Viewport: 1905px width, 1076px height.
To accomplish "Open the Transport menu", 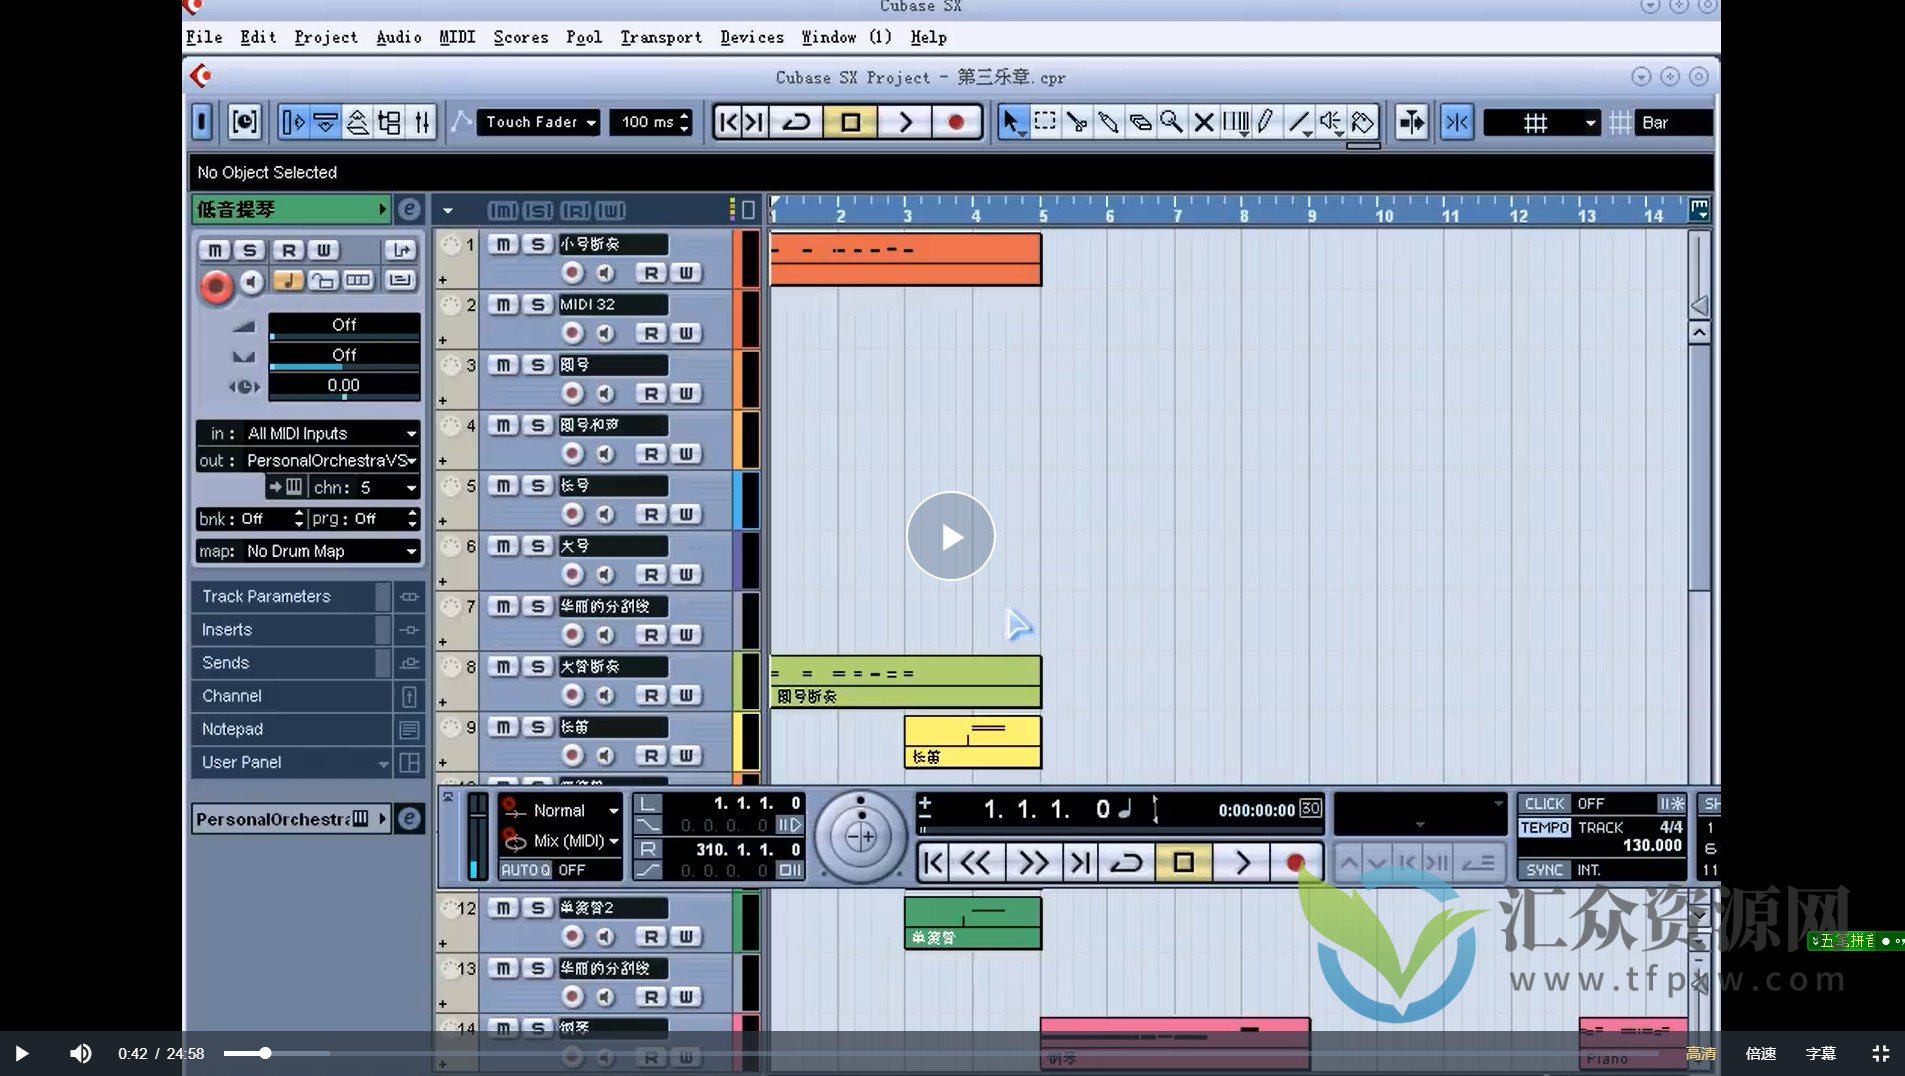I will pyautogui.click(x=660, y=37).
